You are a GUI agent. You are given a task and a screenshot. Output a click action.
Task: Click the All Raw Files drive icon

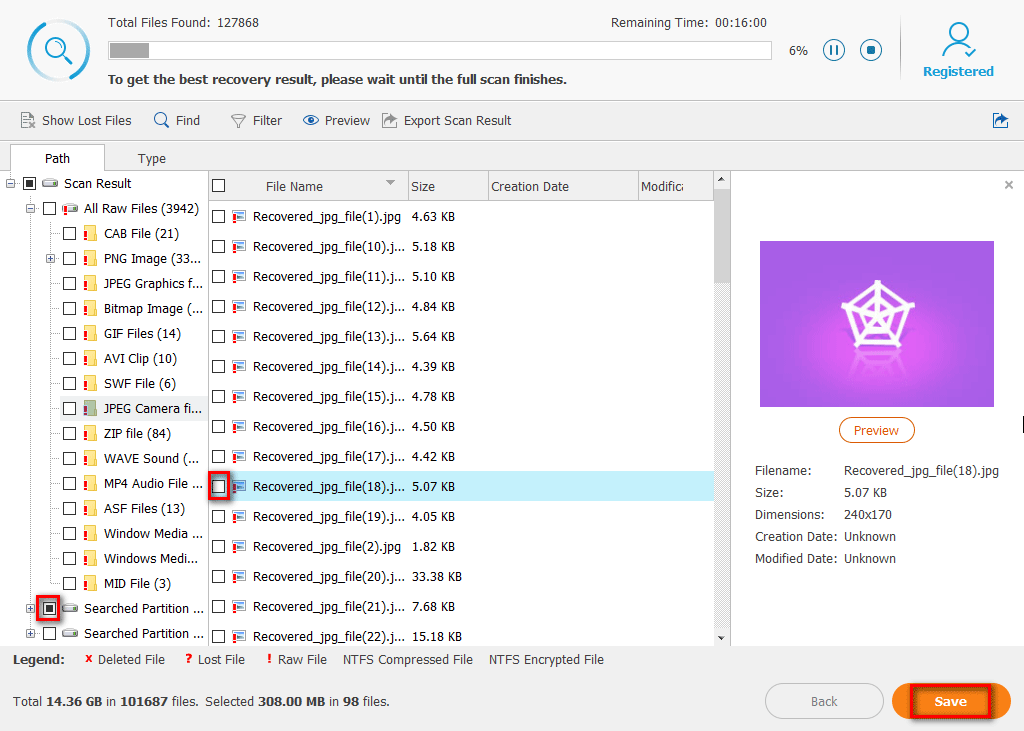[70, 208]
